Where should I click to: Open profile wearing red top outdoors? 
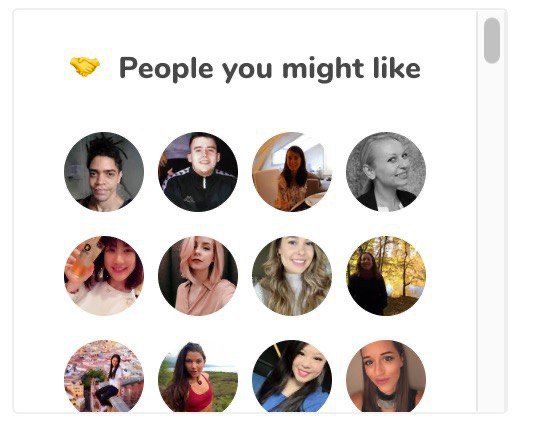click(198, 376)
